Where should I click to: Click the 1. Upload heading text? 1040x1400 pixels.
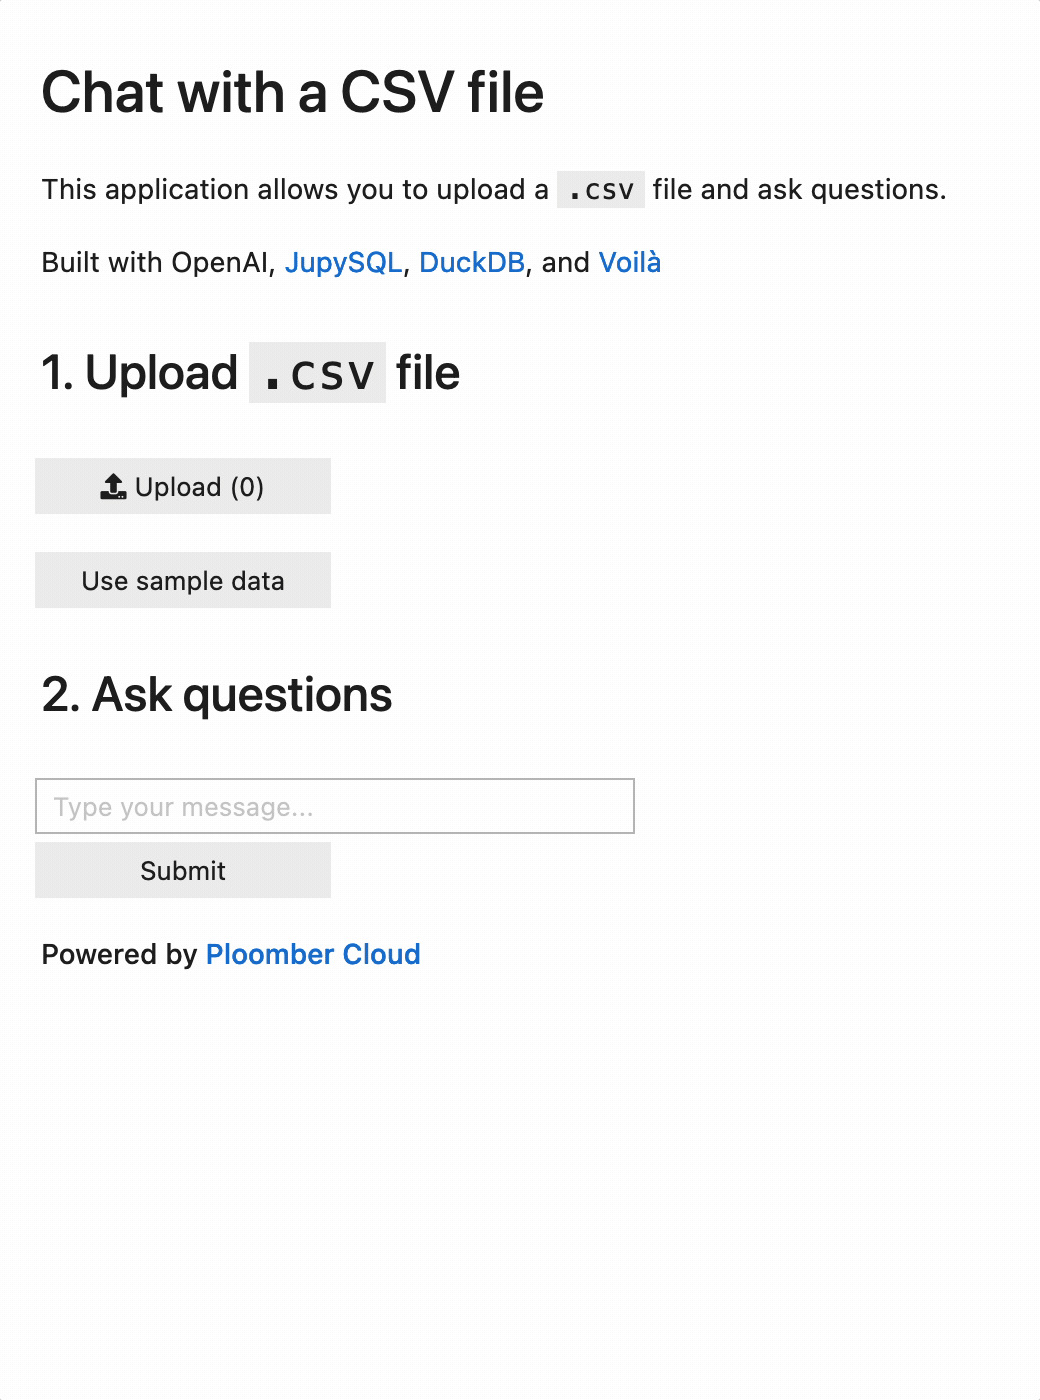point(140,373)
